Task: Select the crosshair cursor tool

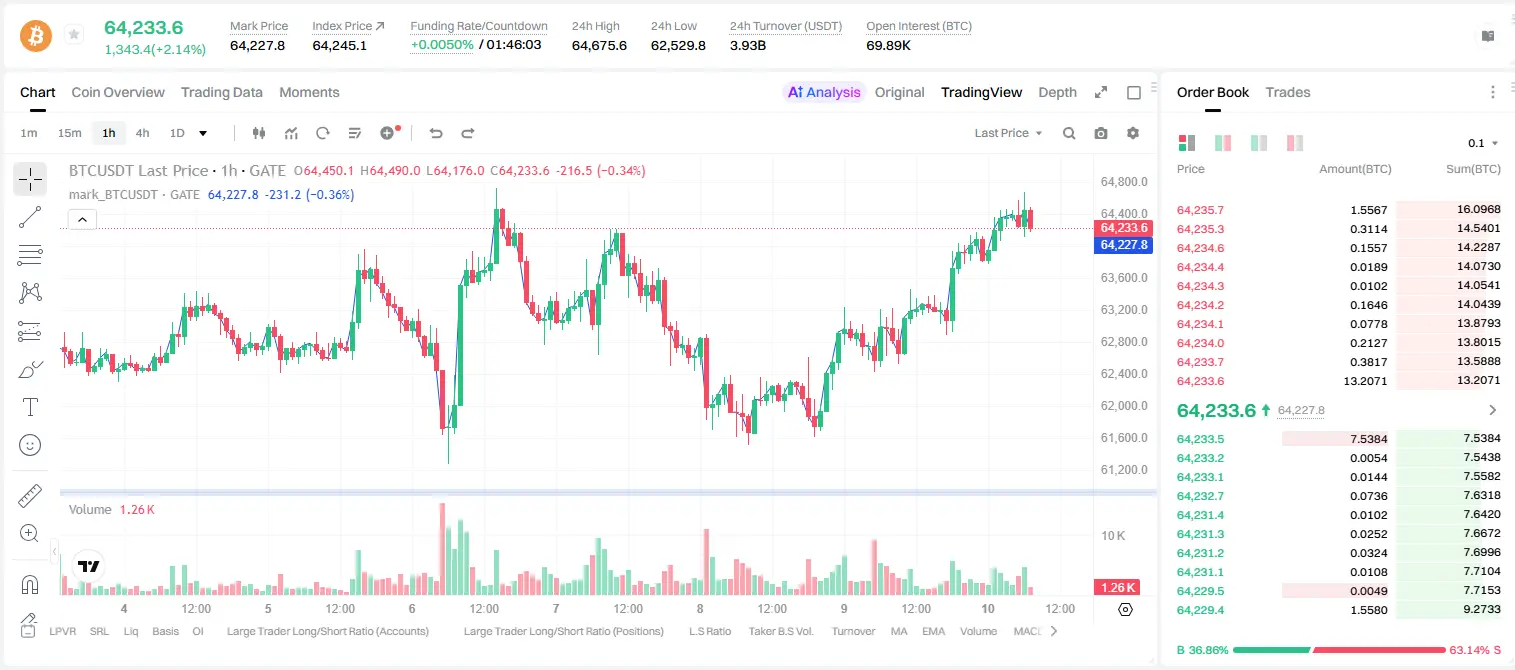Action: point(30,179)
